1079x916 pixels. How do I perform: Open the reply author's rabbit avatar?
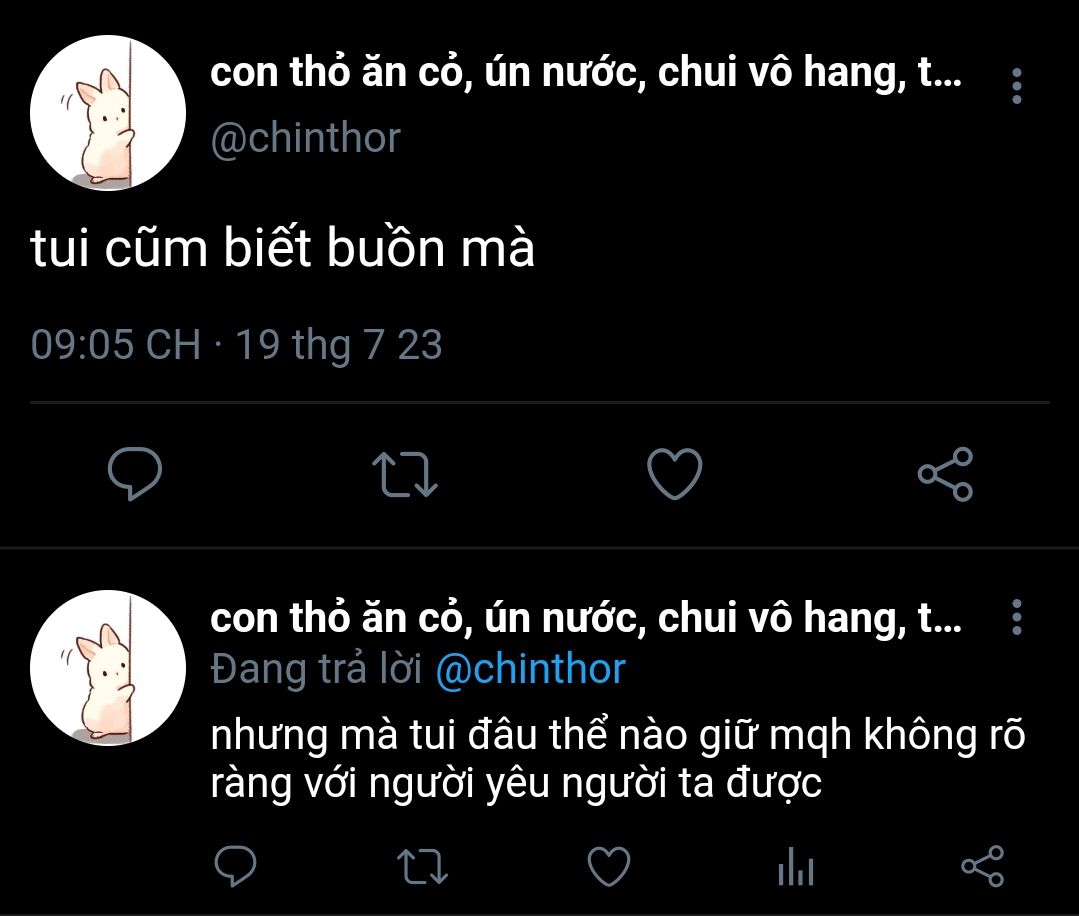point(108,668)
